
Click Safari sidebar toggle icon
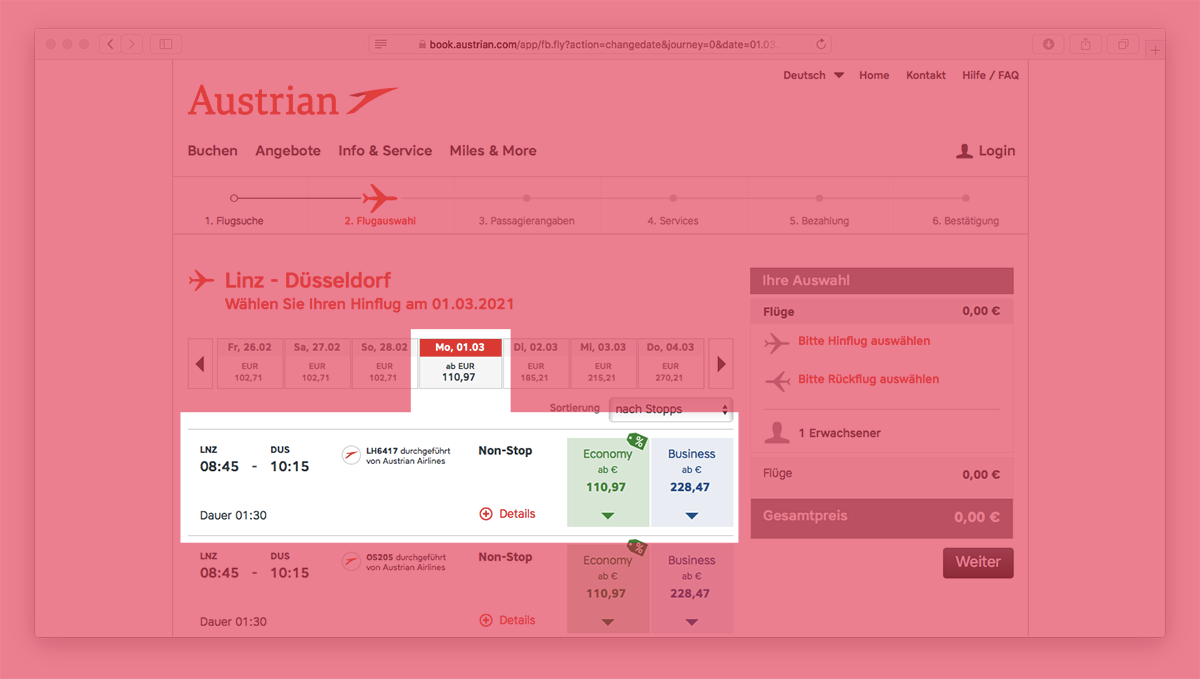click(x=166, y=44)
